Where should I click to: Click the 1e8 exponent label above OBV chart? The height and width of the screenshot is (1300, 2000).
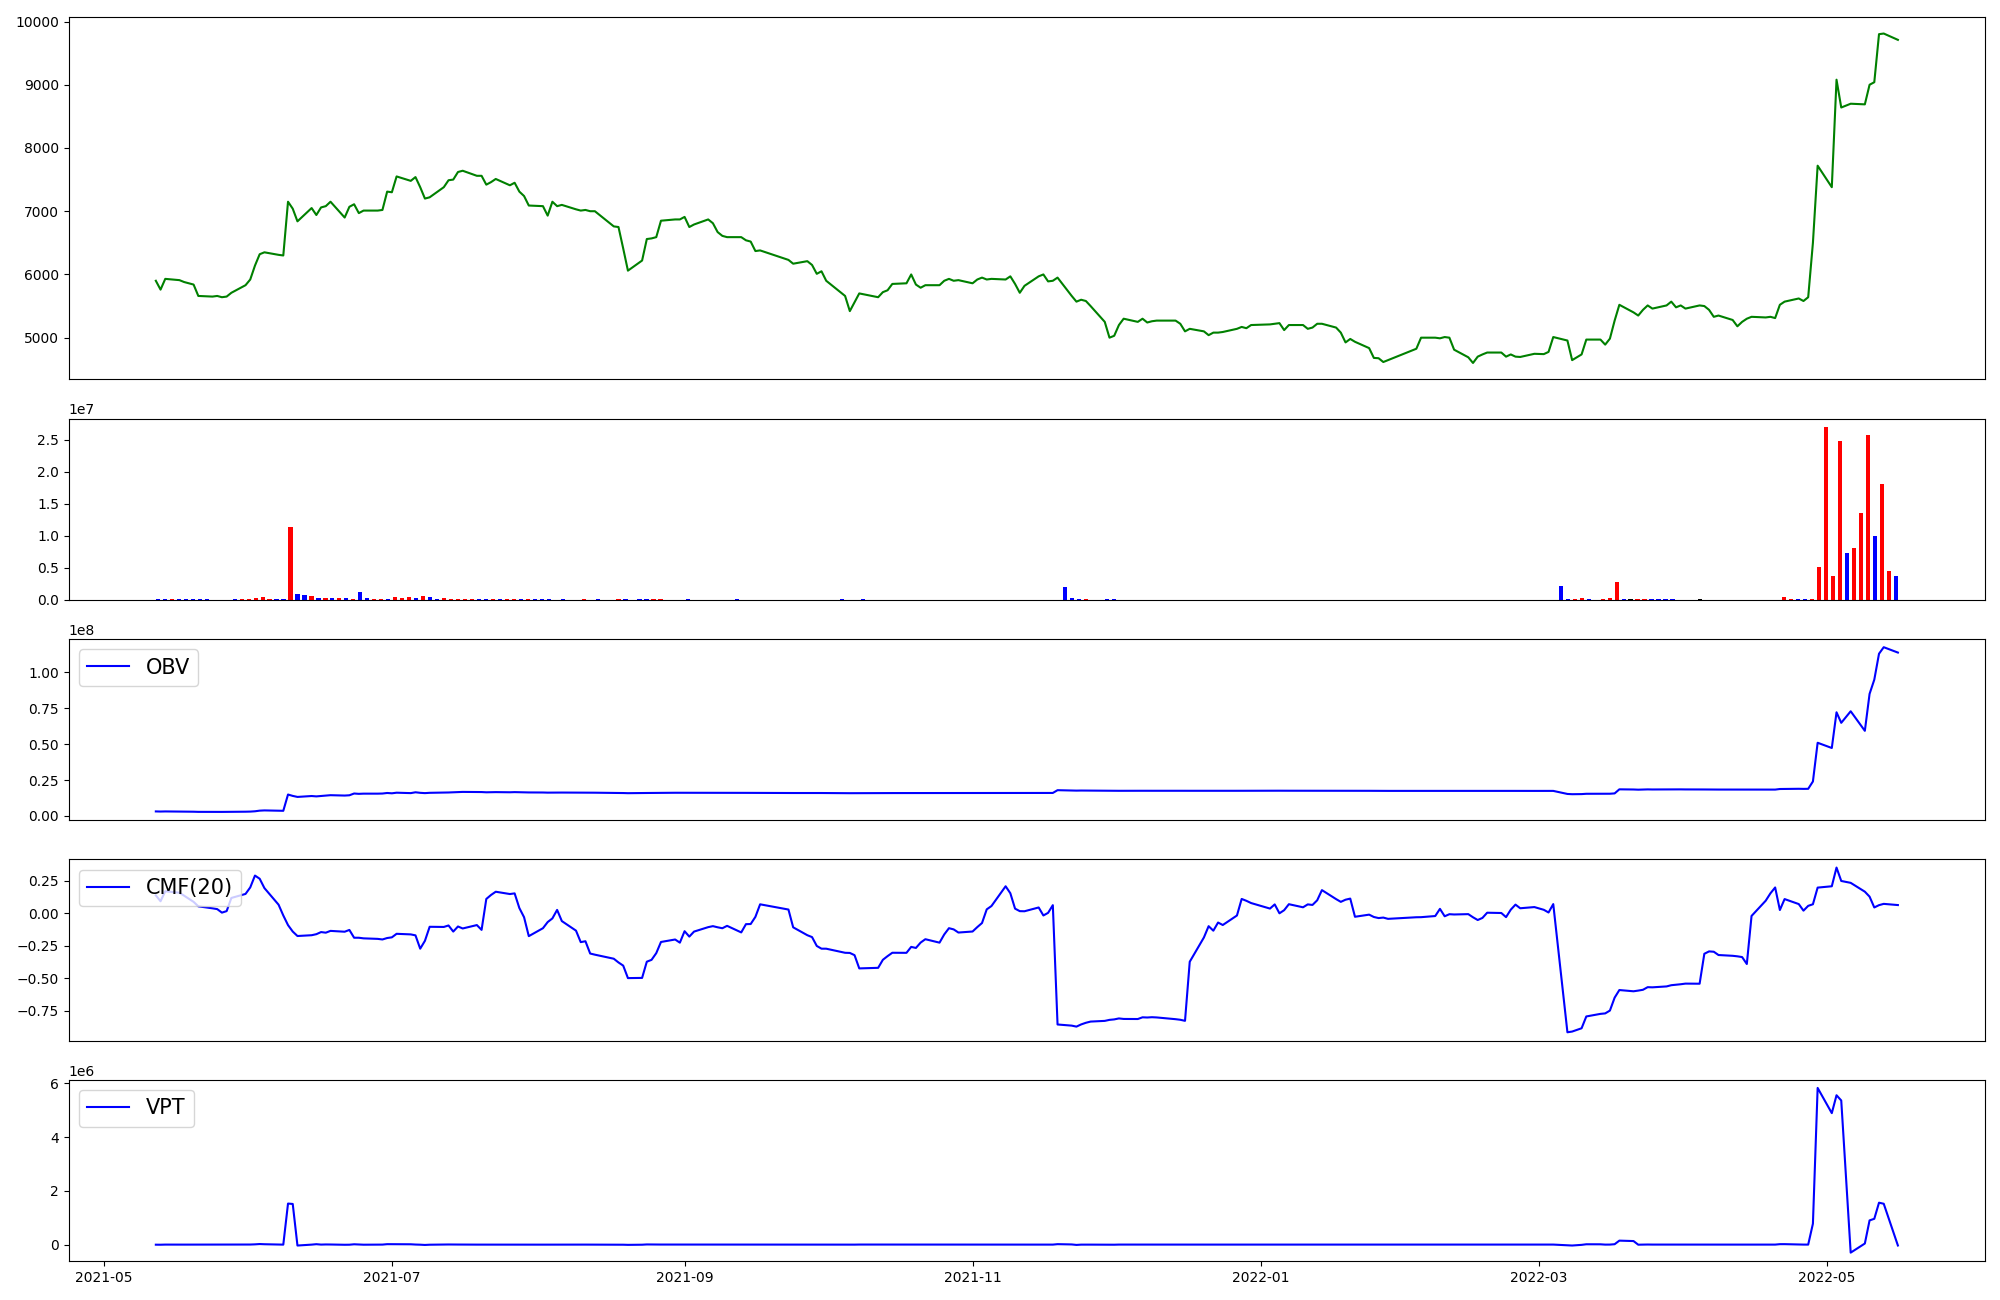[x=82, y=630]
